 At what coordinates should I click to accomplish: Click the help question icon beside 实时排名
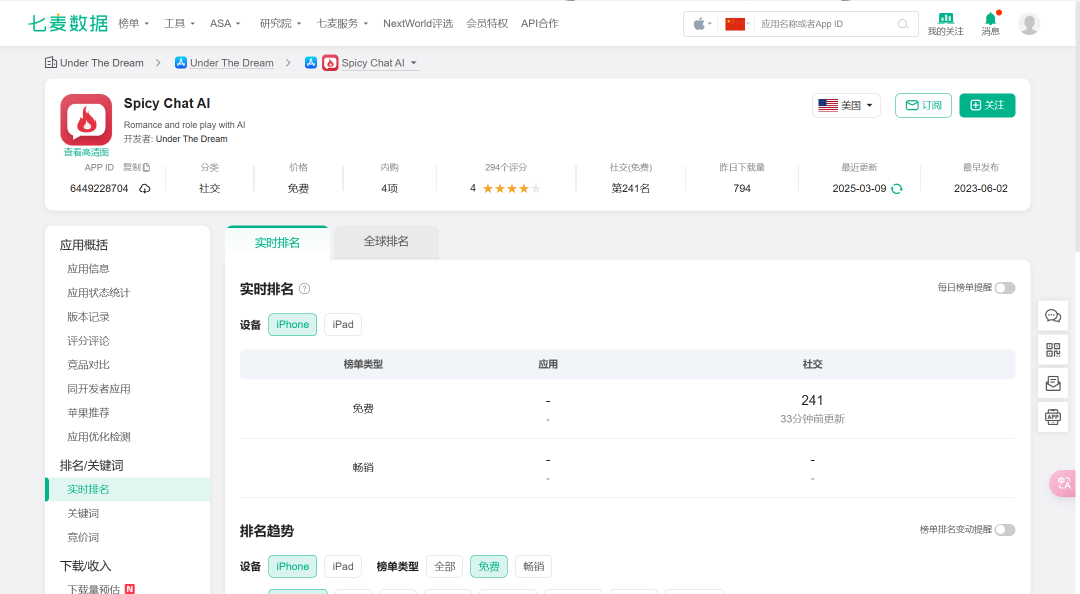pos(304,289)
